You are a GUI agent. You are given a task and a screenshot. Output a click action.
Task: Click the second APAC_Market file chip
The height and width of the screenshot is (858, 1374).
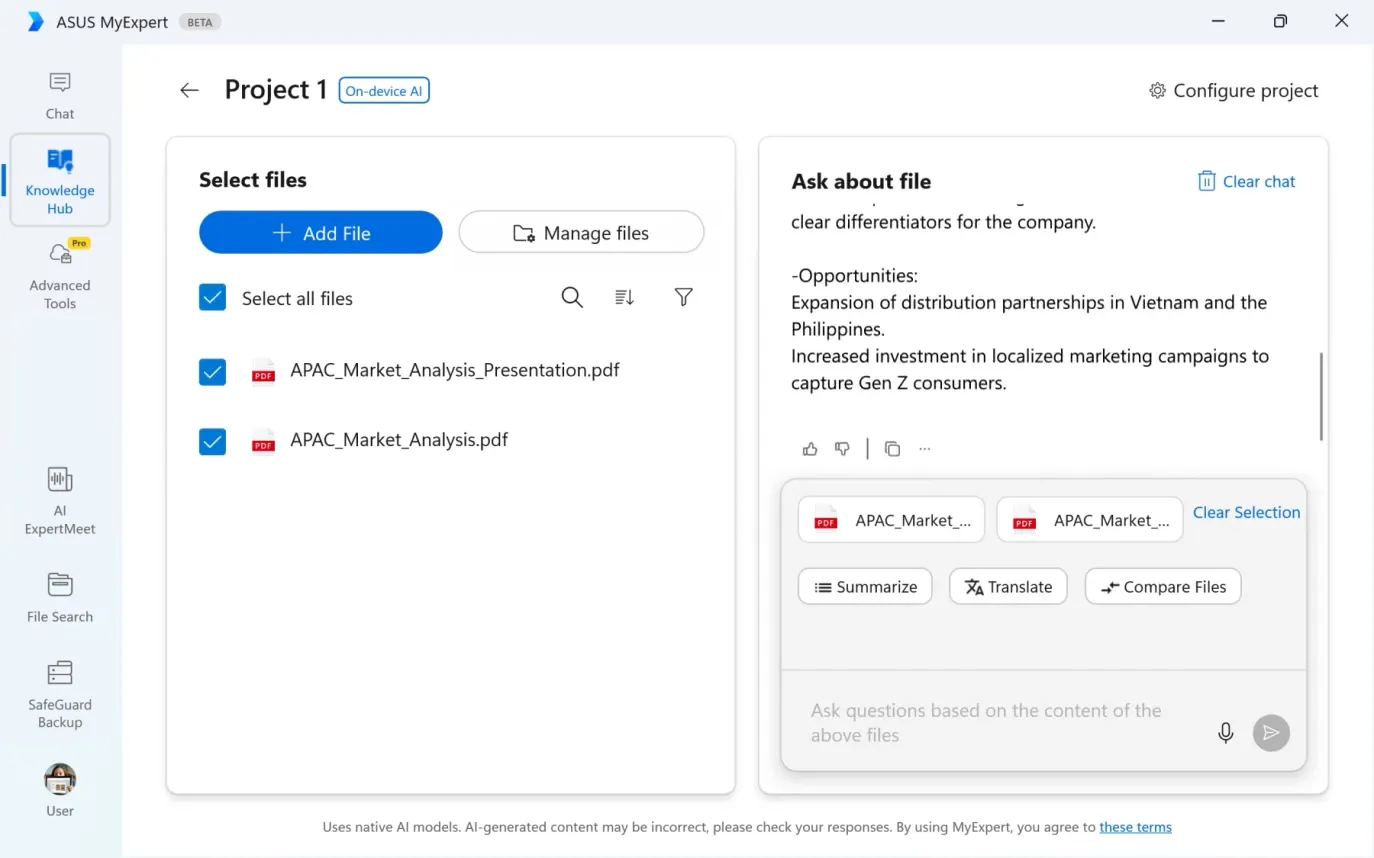point(1090,520)
